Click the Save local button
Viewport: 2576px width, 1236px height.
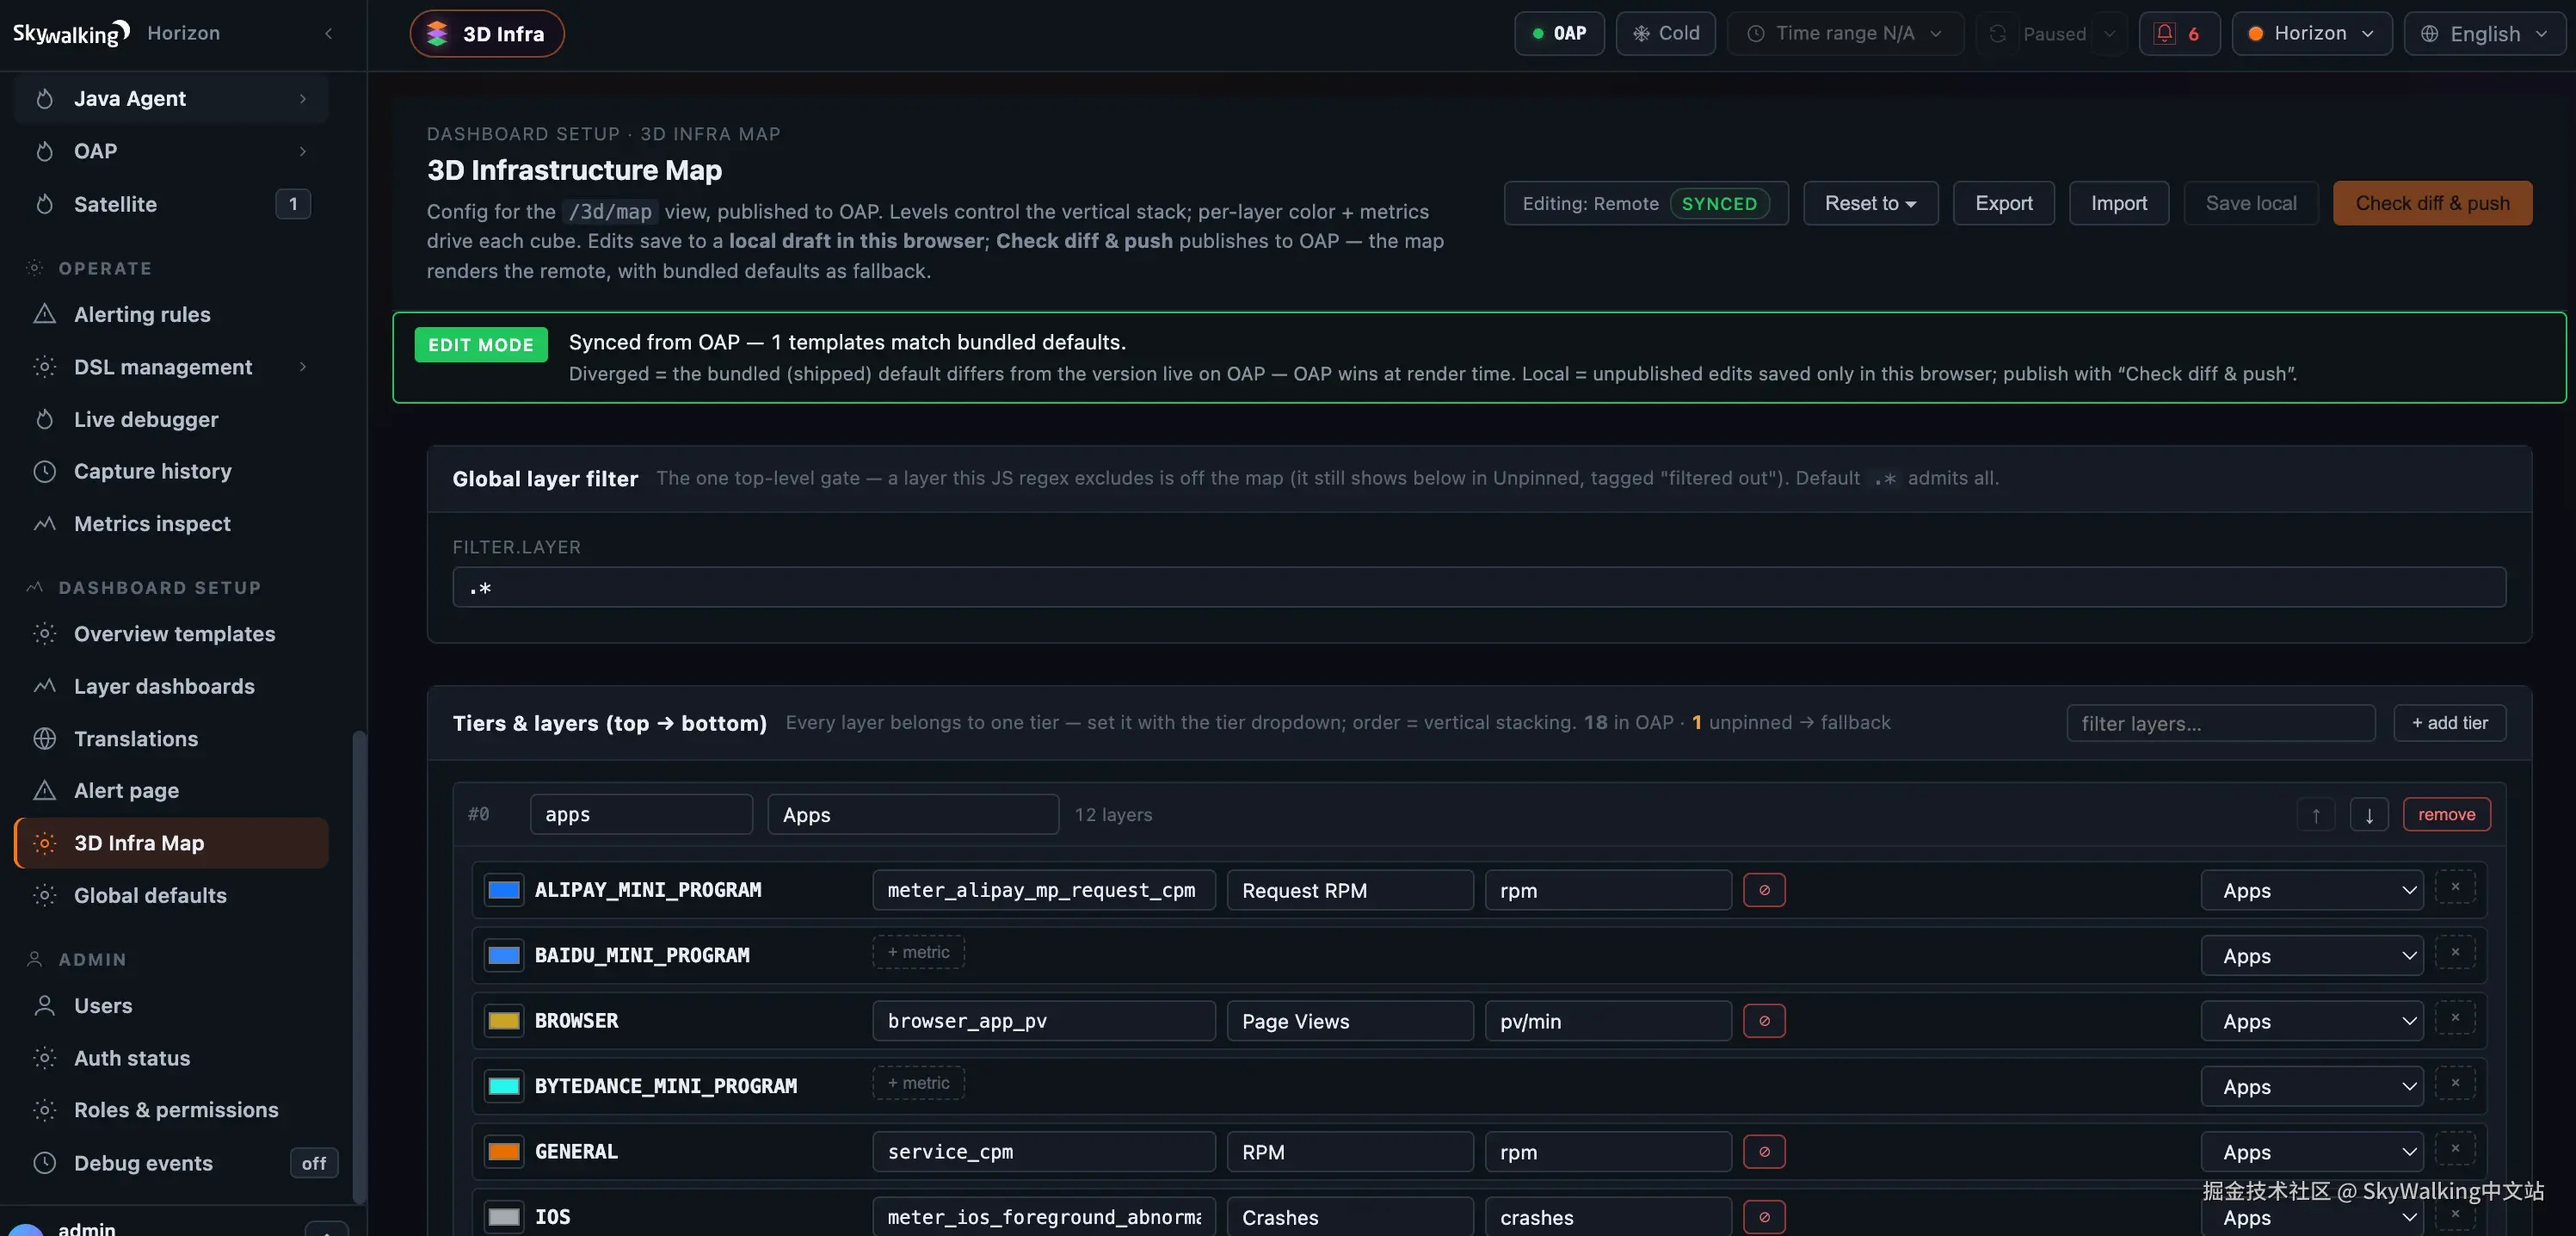(x=2250, y=203)
